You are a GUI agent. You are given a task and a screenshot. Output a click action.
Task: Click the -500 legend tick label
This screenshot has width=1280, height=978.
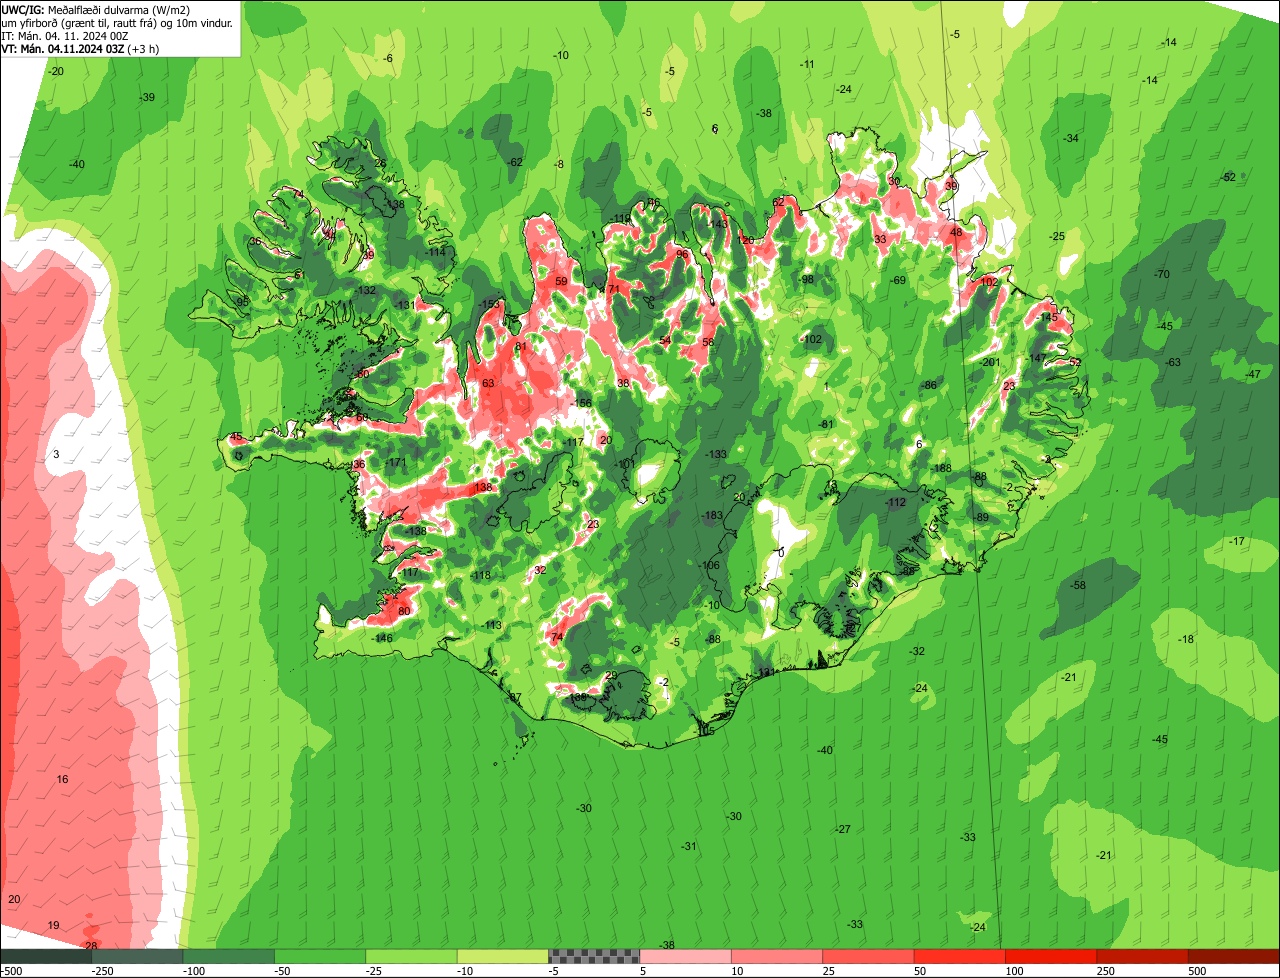[12, 970]
